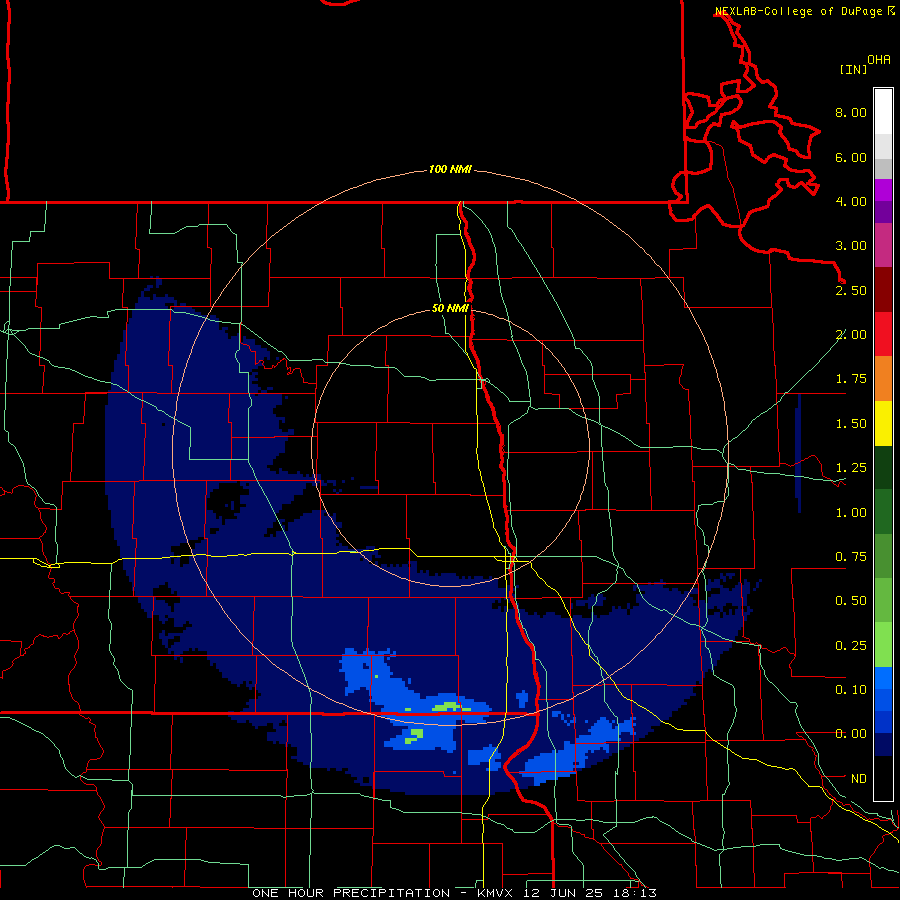Click the 0.25 legend value

point(851,646)
